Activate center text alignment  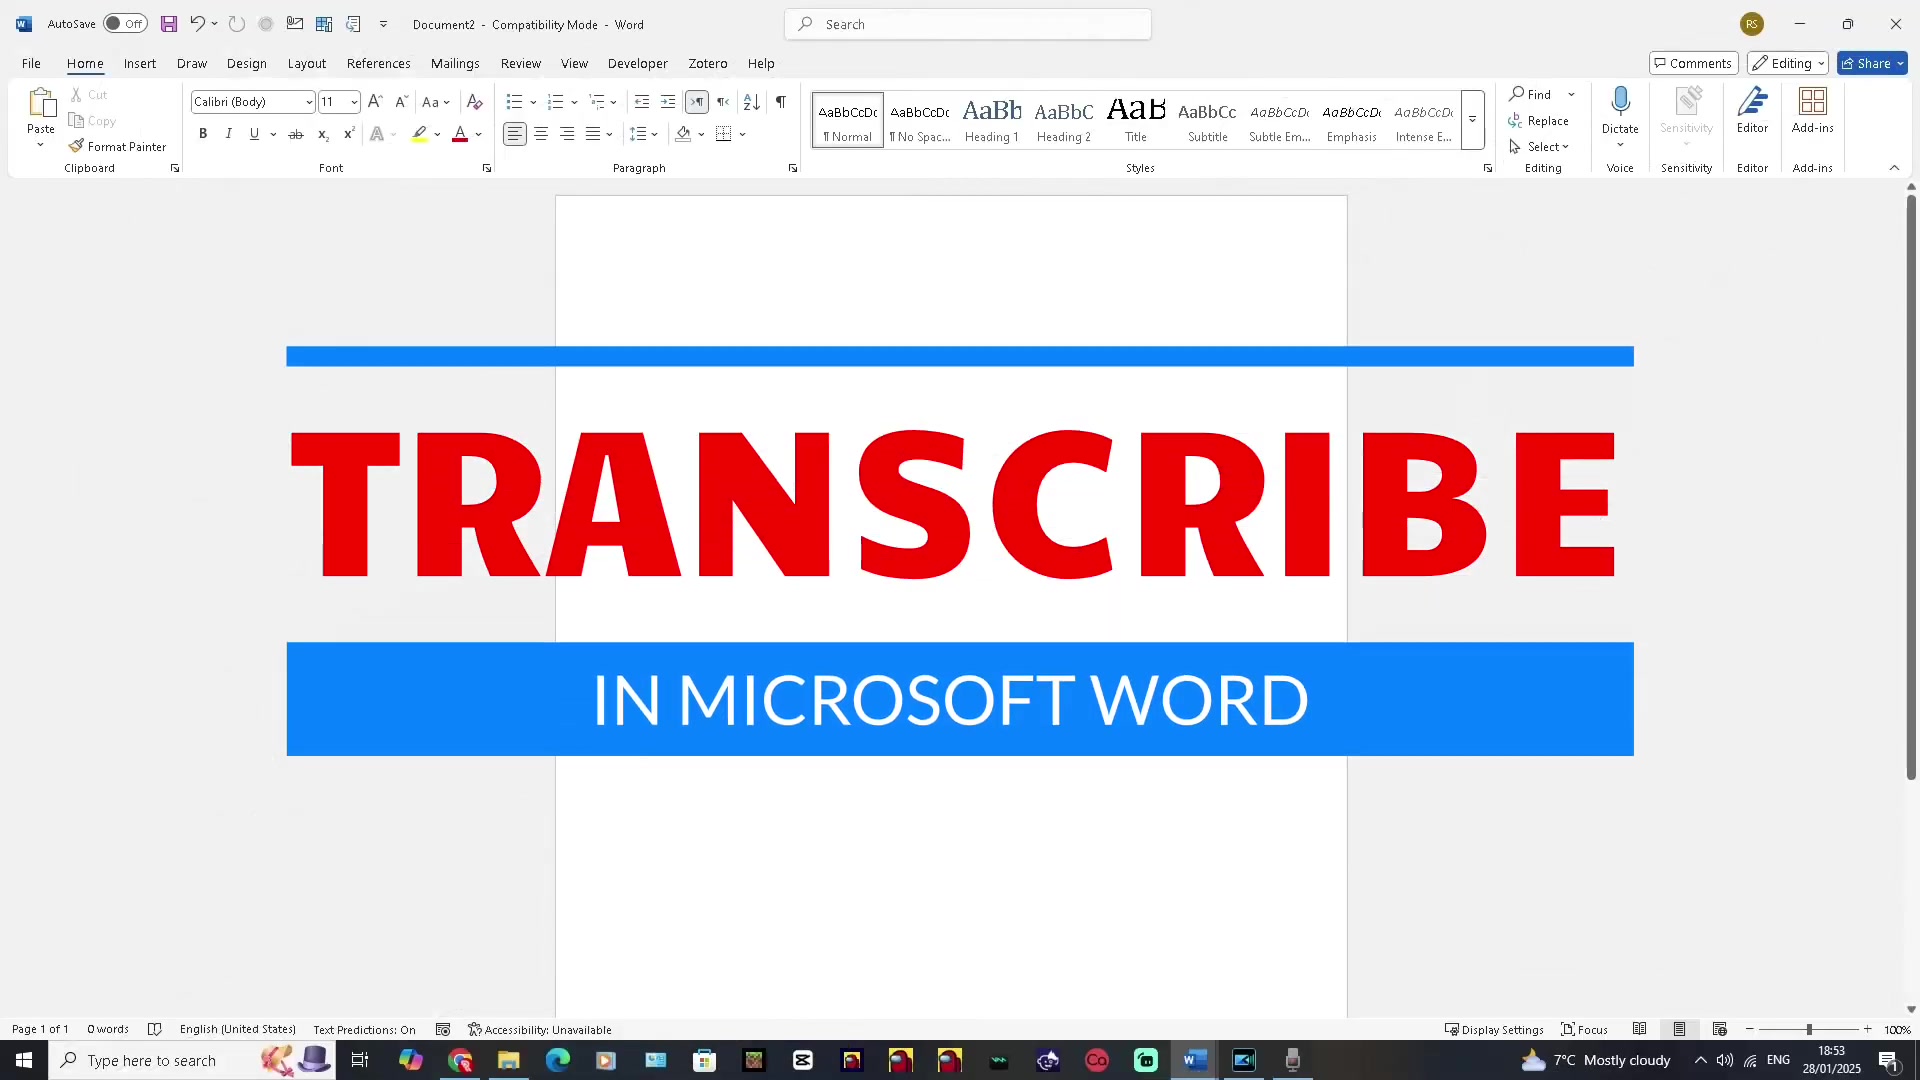pos(540,133)
